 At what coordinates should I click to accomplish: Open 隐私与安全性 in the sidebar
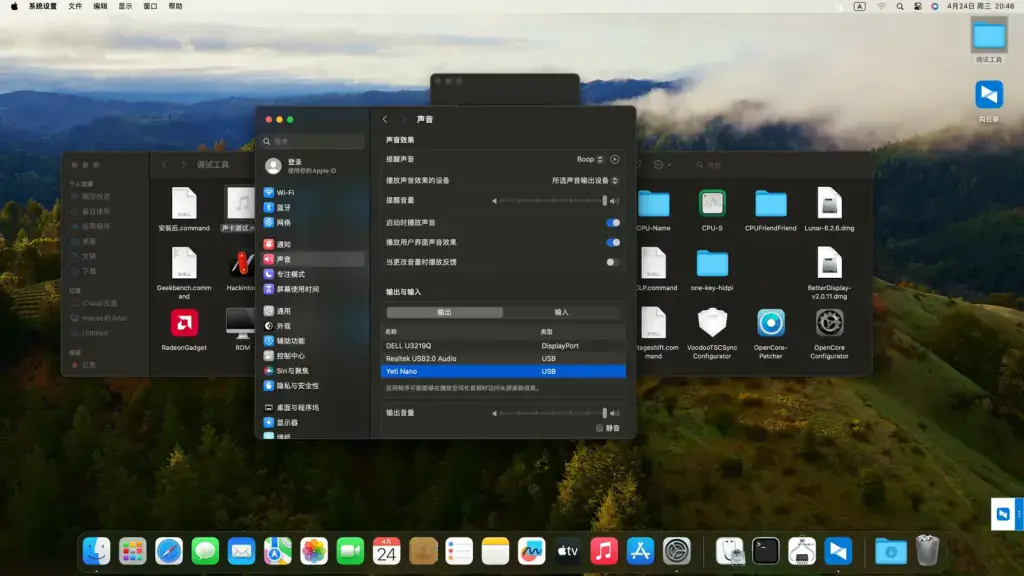pos(313,386)
